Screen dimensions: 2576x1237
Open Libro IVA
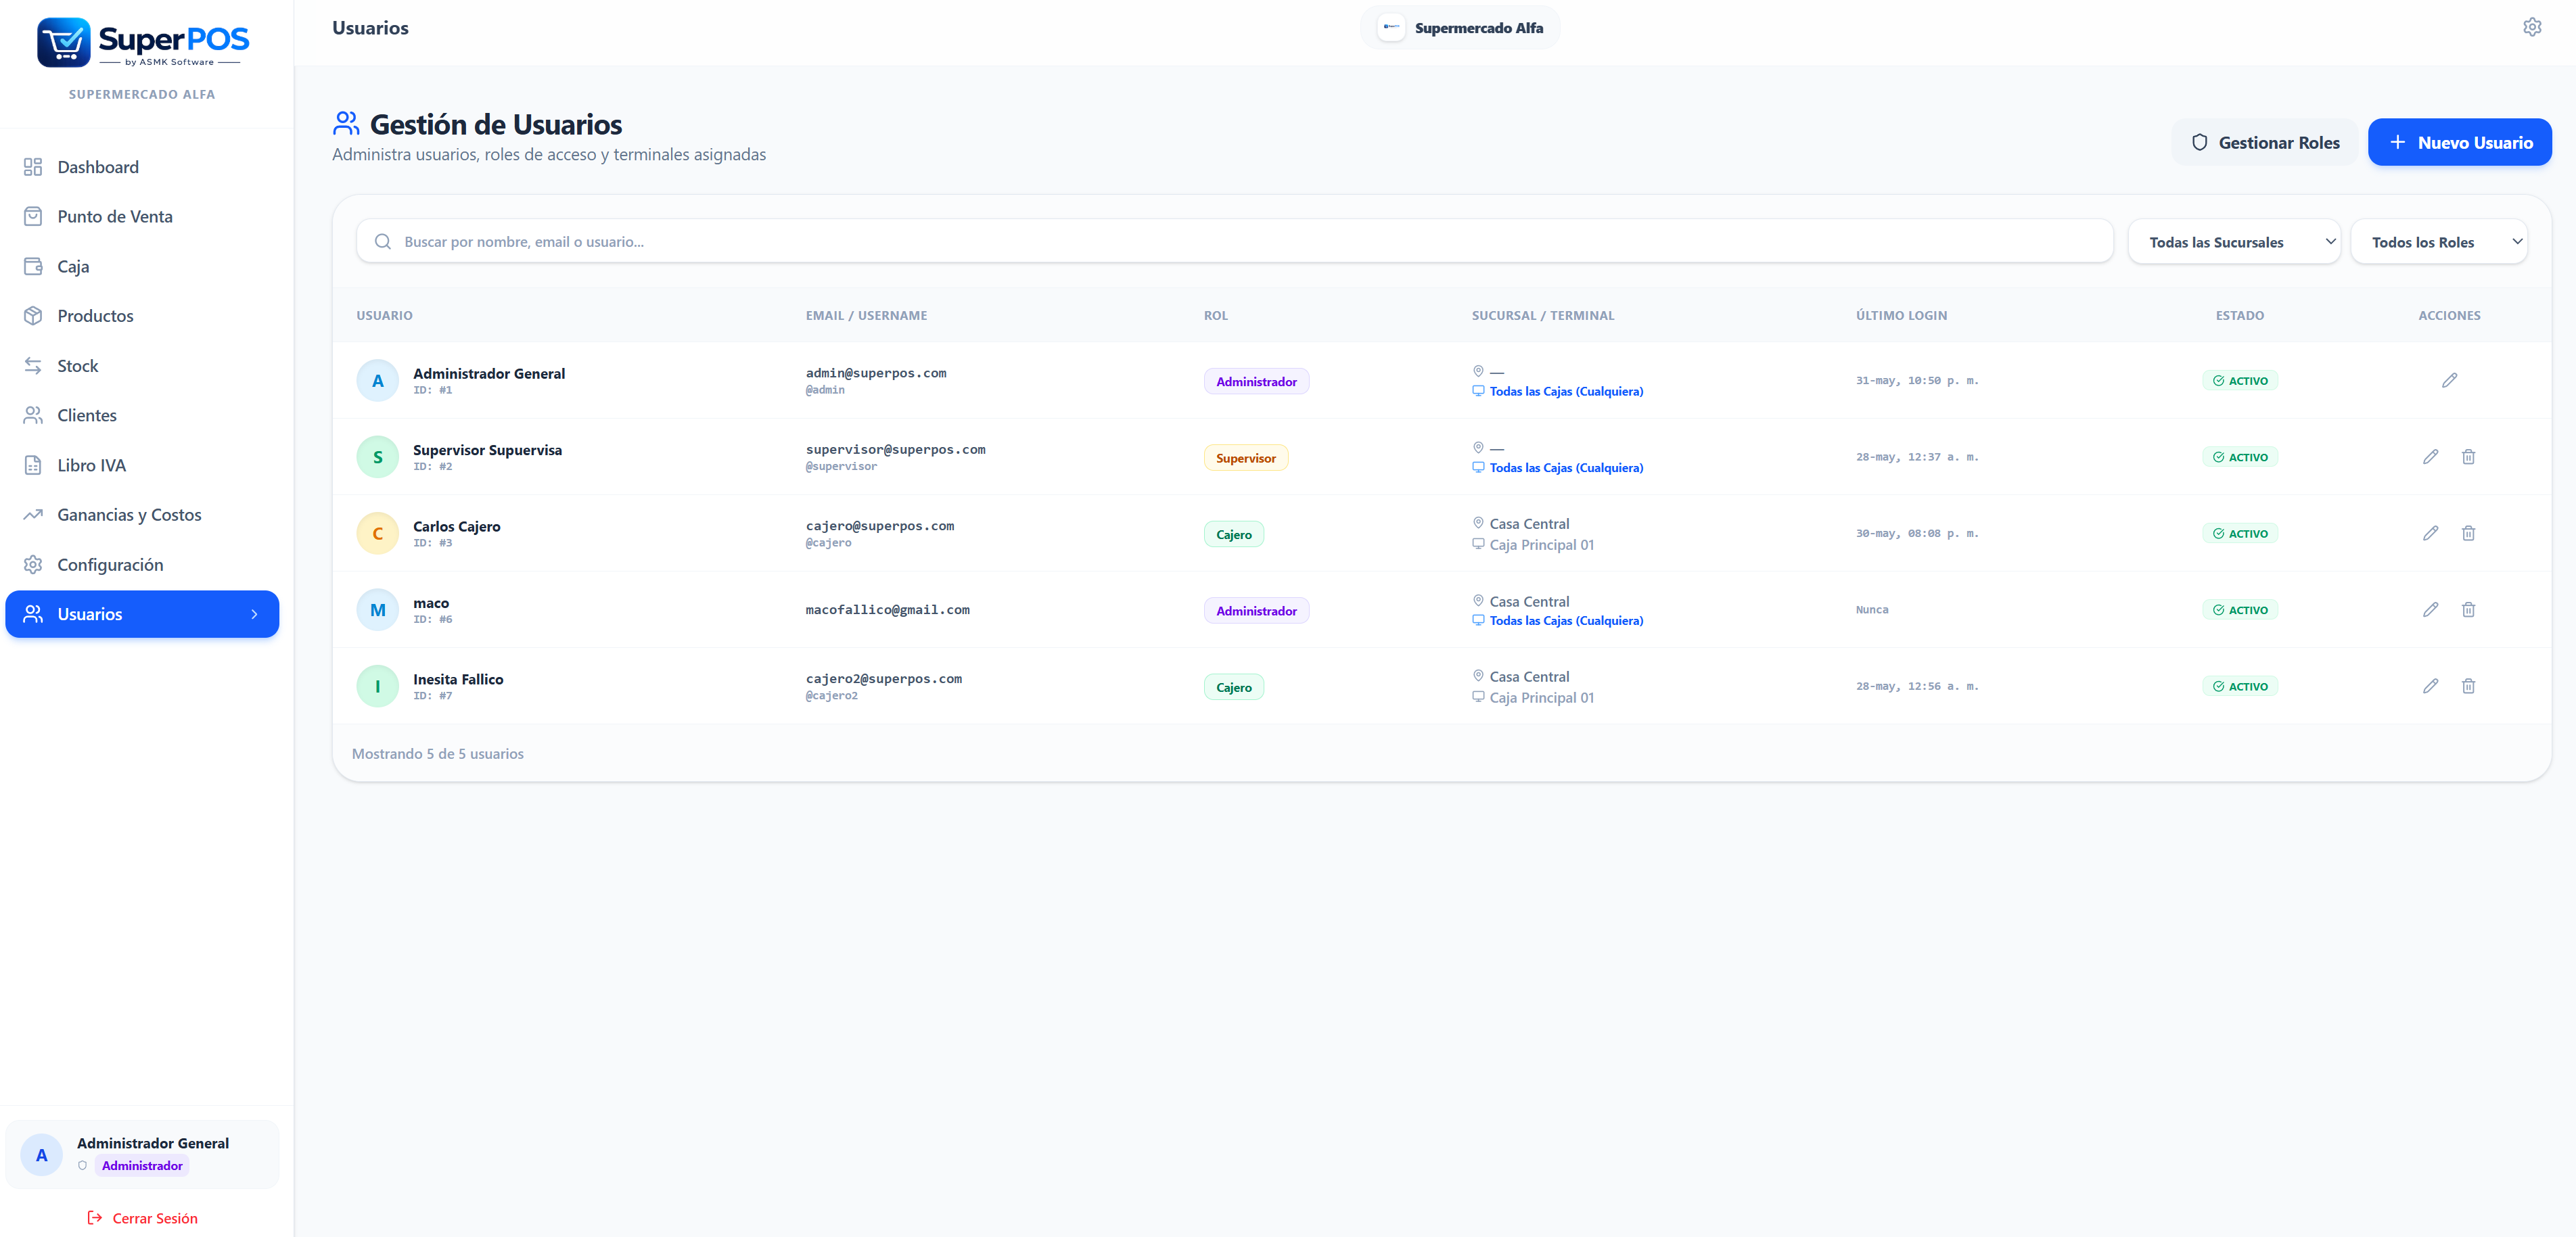[142, 465]
